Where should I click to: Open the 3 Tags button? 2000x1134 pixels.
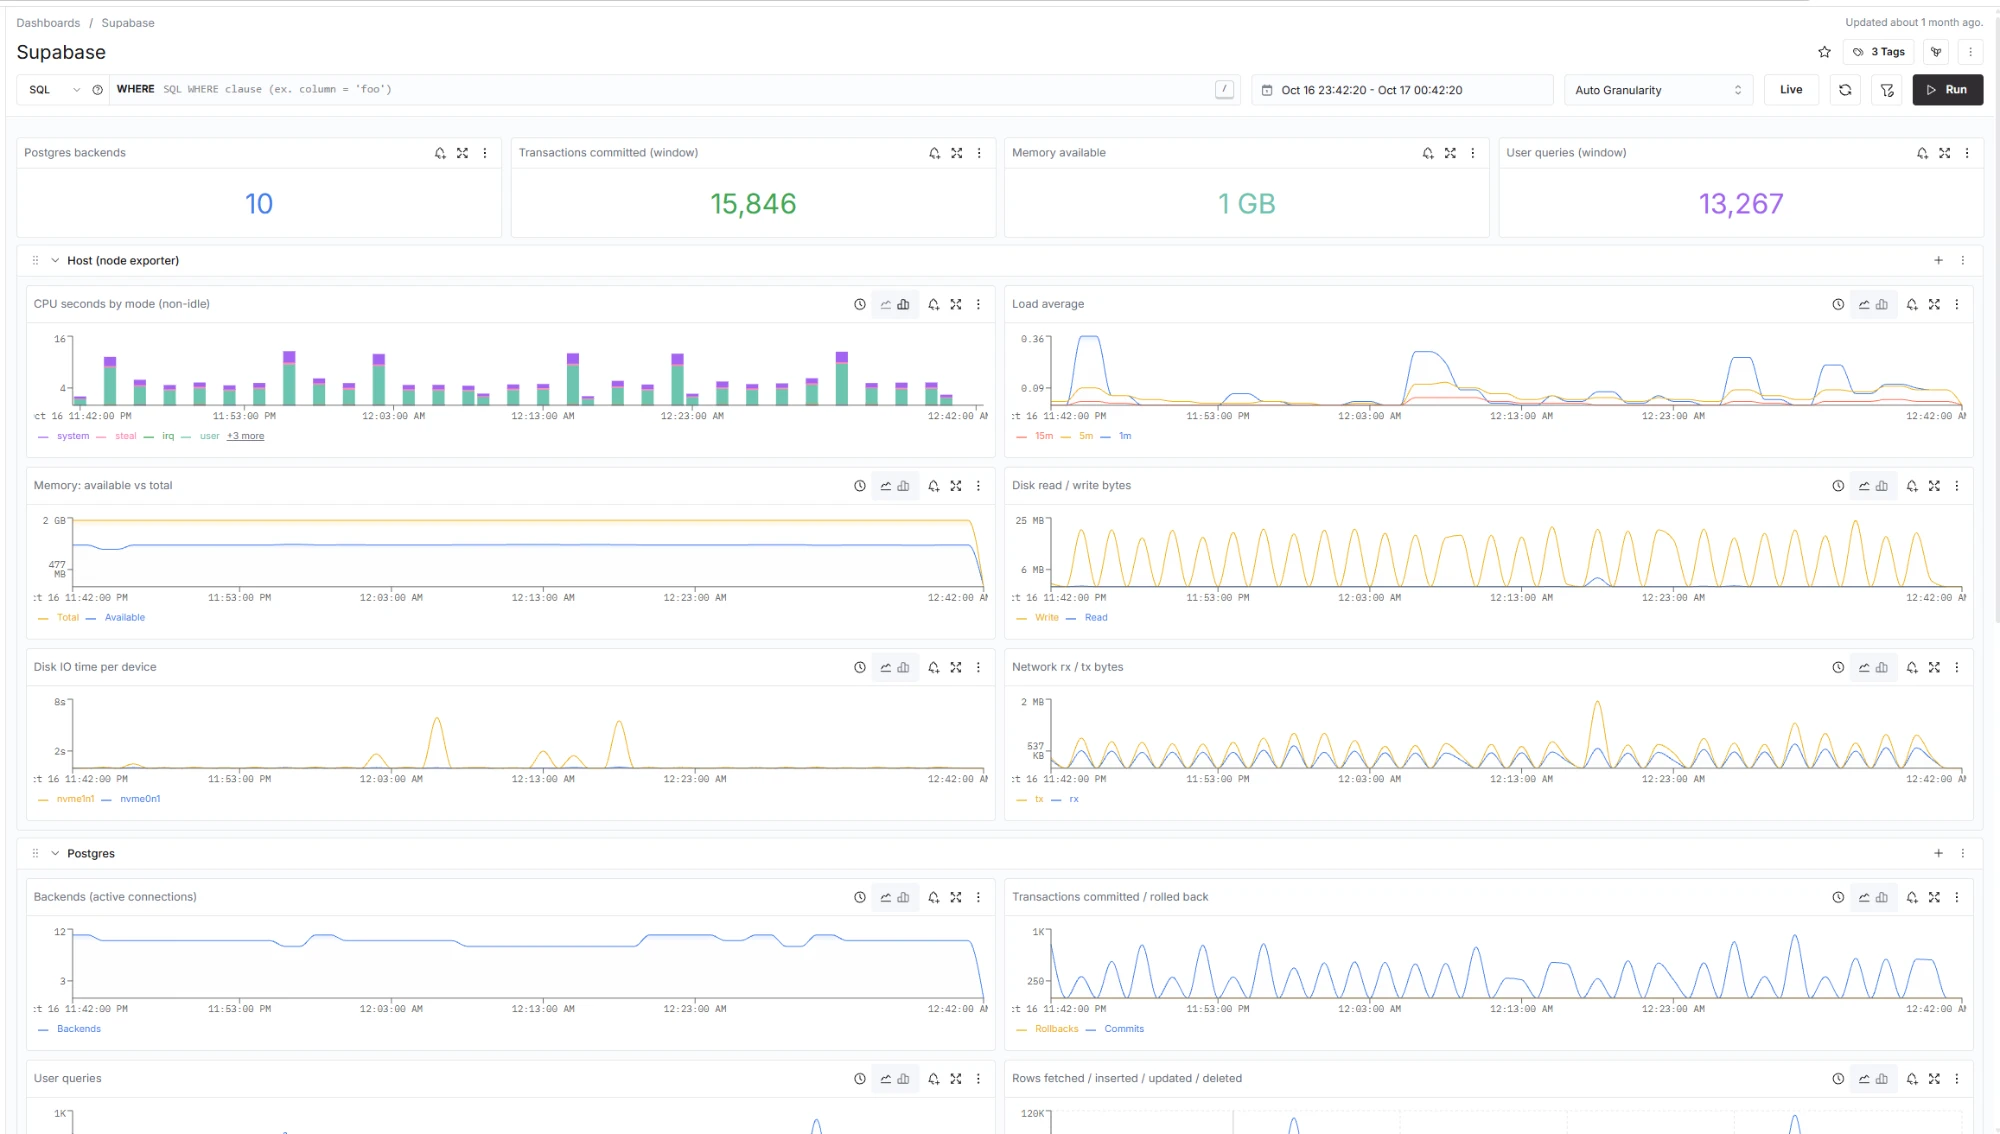1879,52
